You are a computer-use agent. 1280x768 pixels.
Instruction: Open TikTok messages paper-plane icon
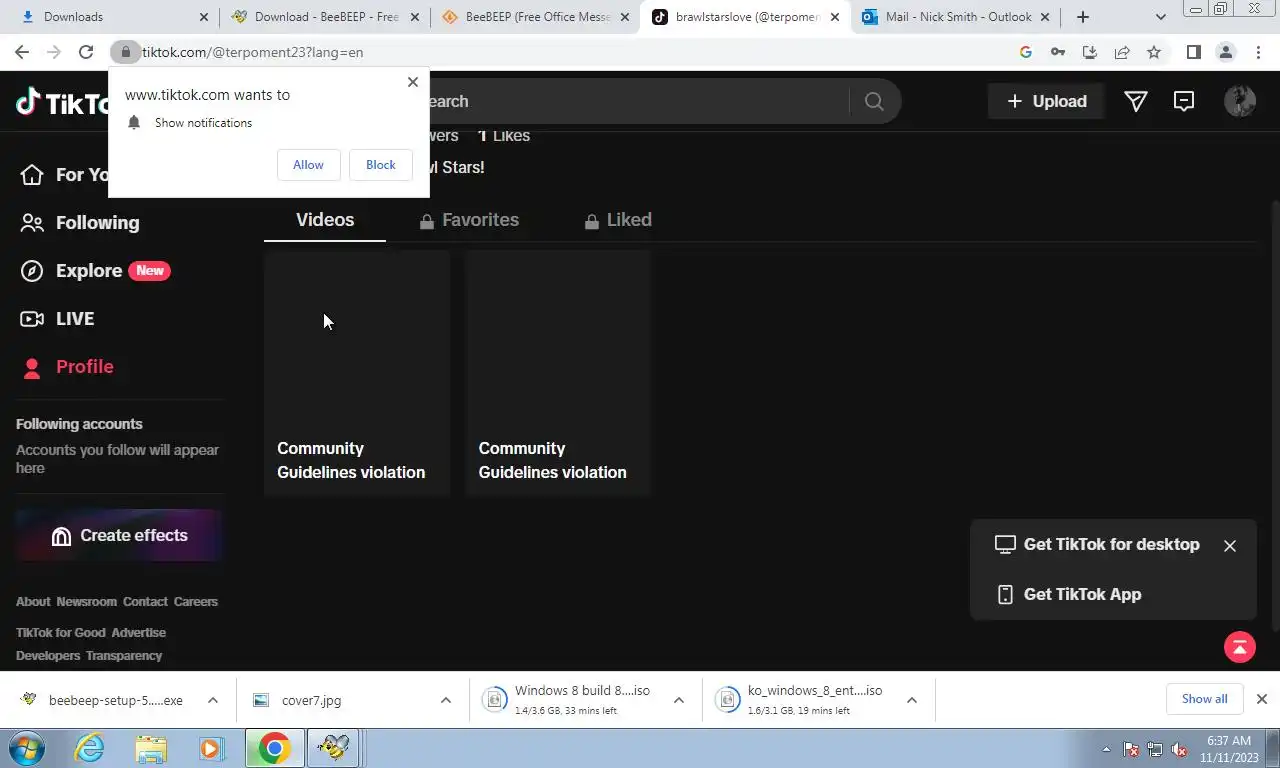[x=1136, y=101]
